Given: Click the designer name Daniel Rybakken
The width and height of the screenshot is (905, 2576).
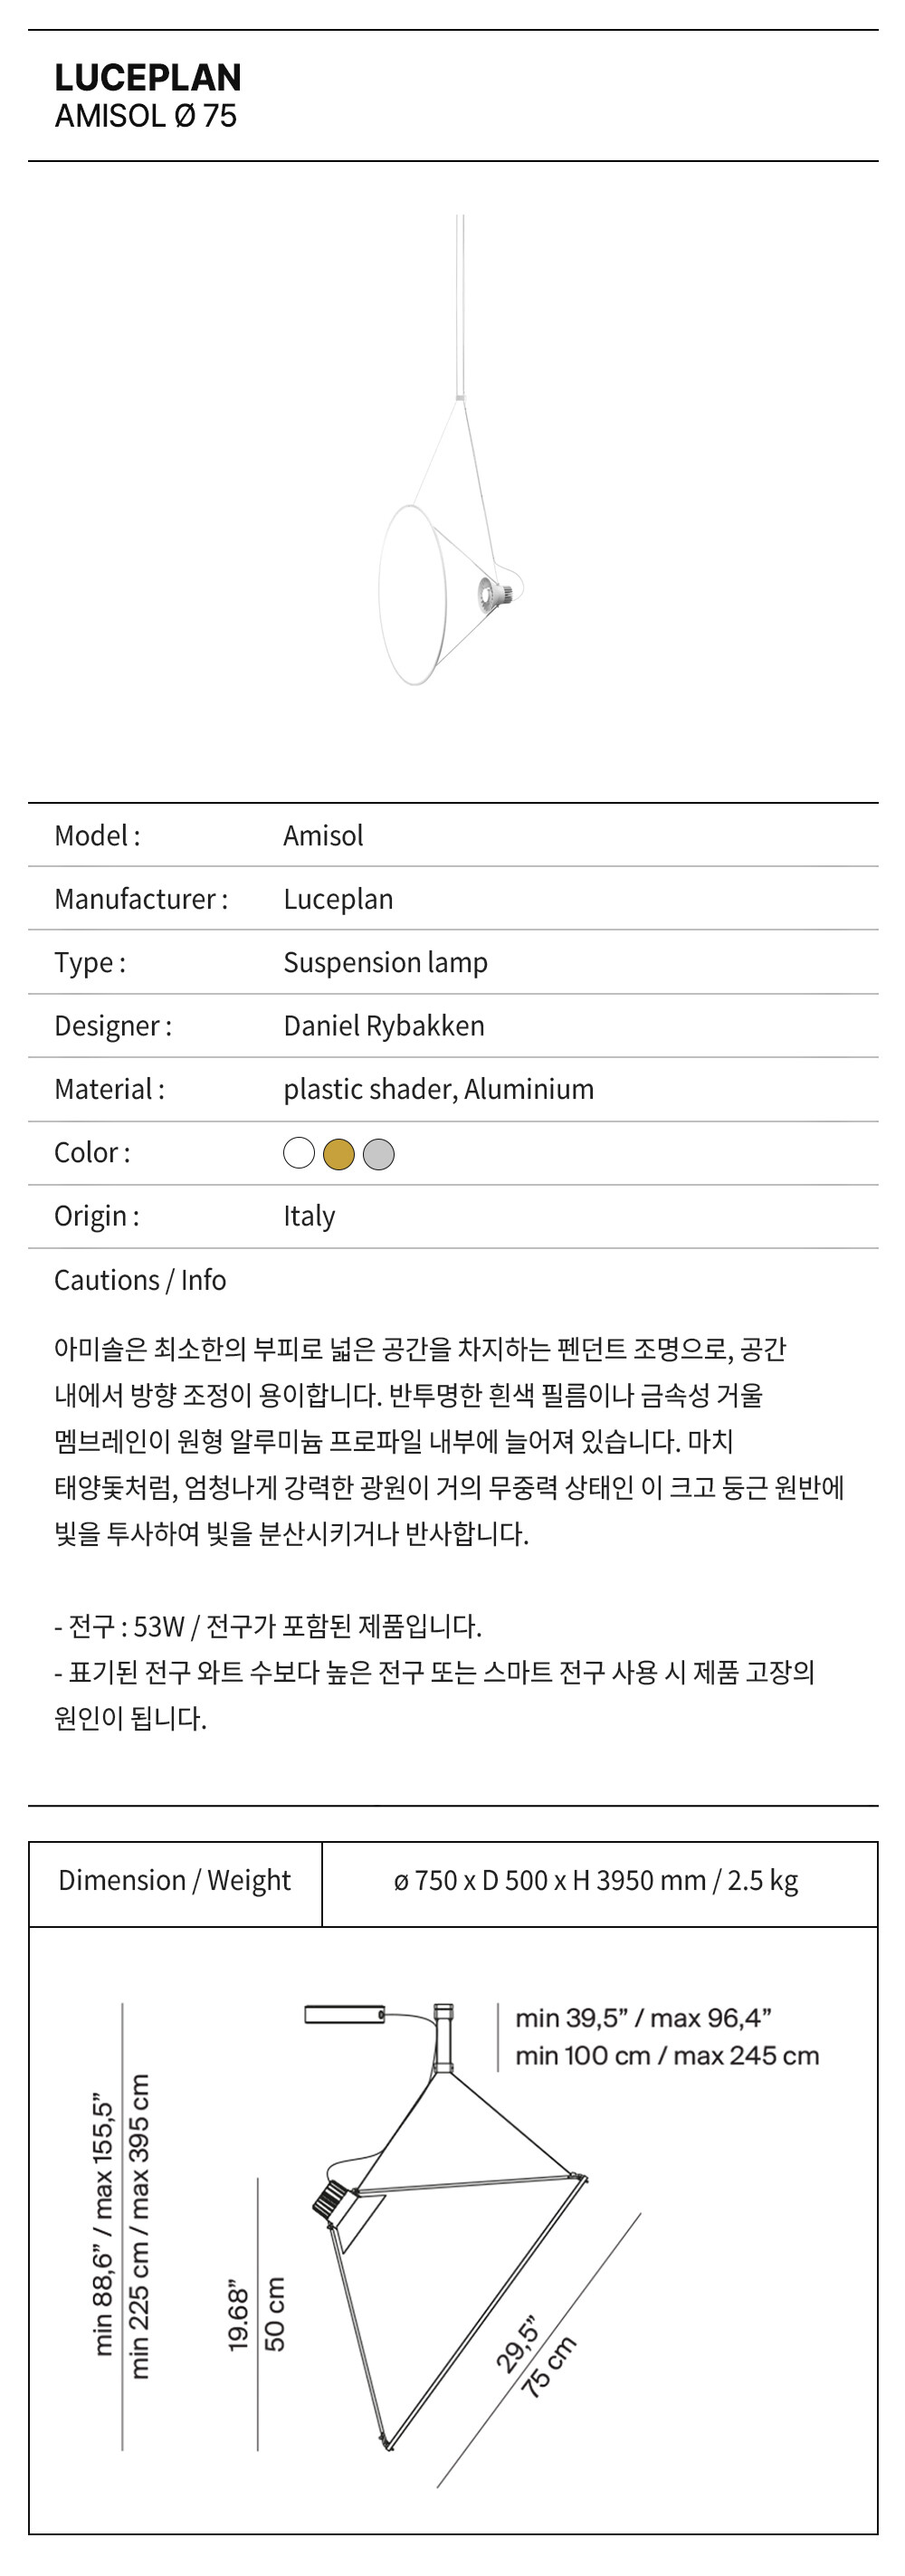Looking at the screenshot, I should (x=384, y=1025).
